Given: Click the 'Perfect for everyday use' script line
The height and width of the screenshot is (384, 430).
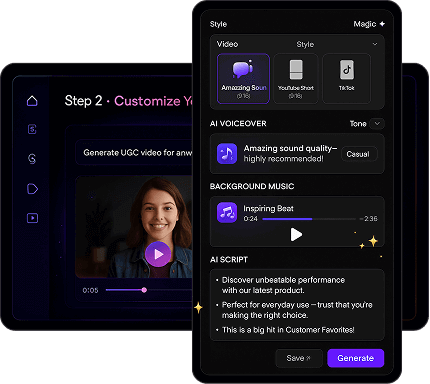Looking at the screenshot, I should [x=297, y=310].
